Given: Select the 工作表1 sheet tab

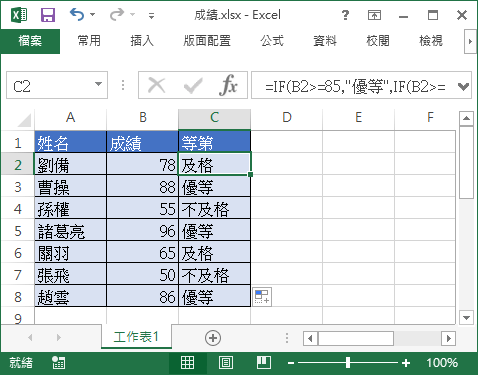Looking at the screenshot, I should 136,337.
